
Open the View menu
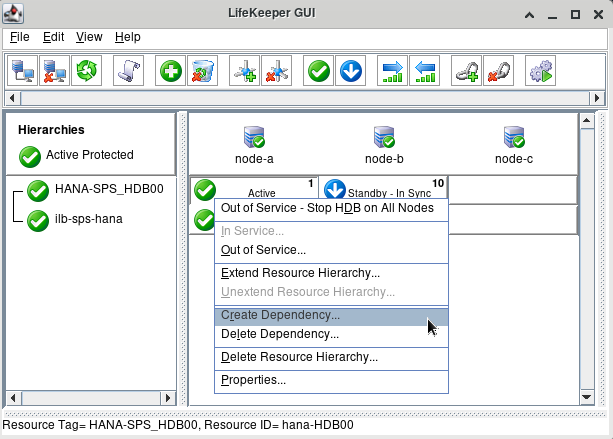point(89,37)
